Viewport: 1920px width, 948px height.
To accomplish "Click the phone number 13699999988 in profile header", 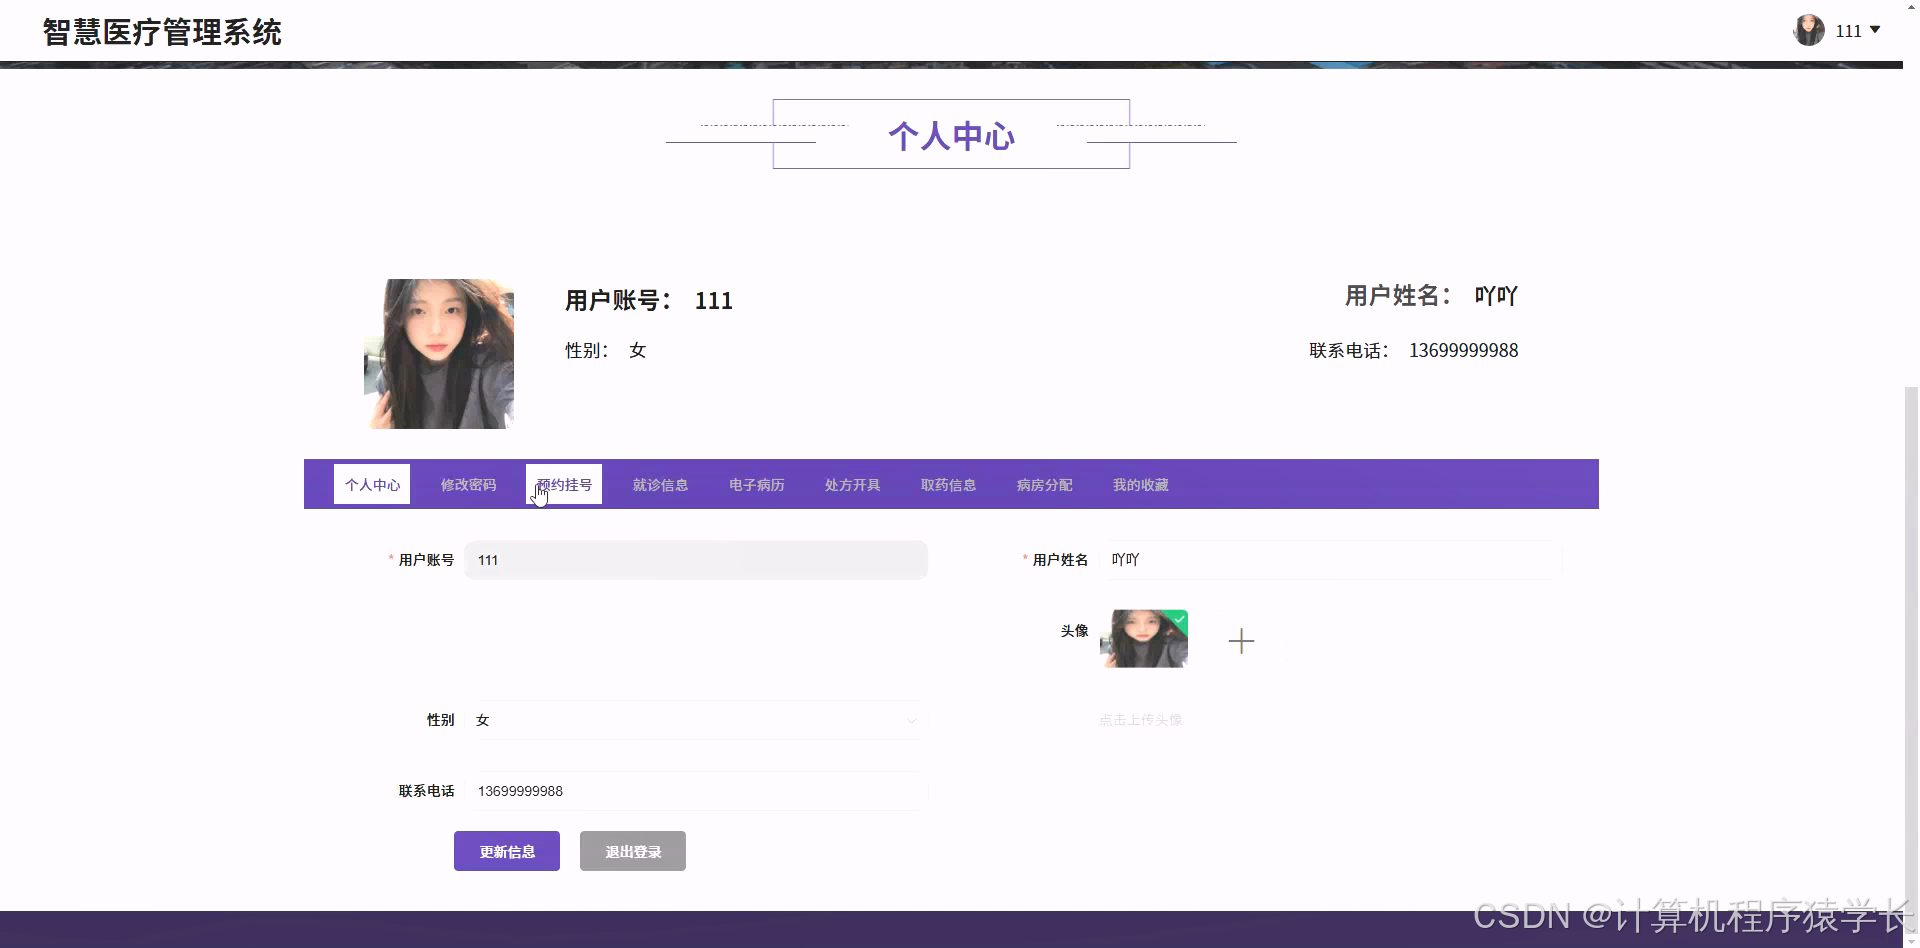I will [x=1464, y=350].
